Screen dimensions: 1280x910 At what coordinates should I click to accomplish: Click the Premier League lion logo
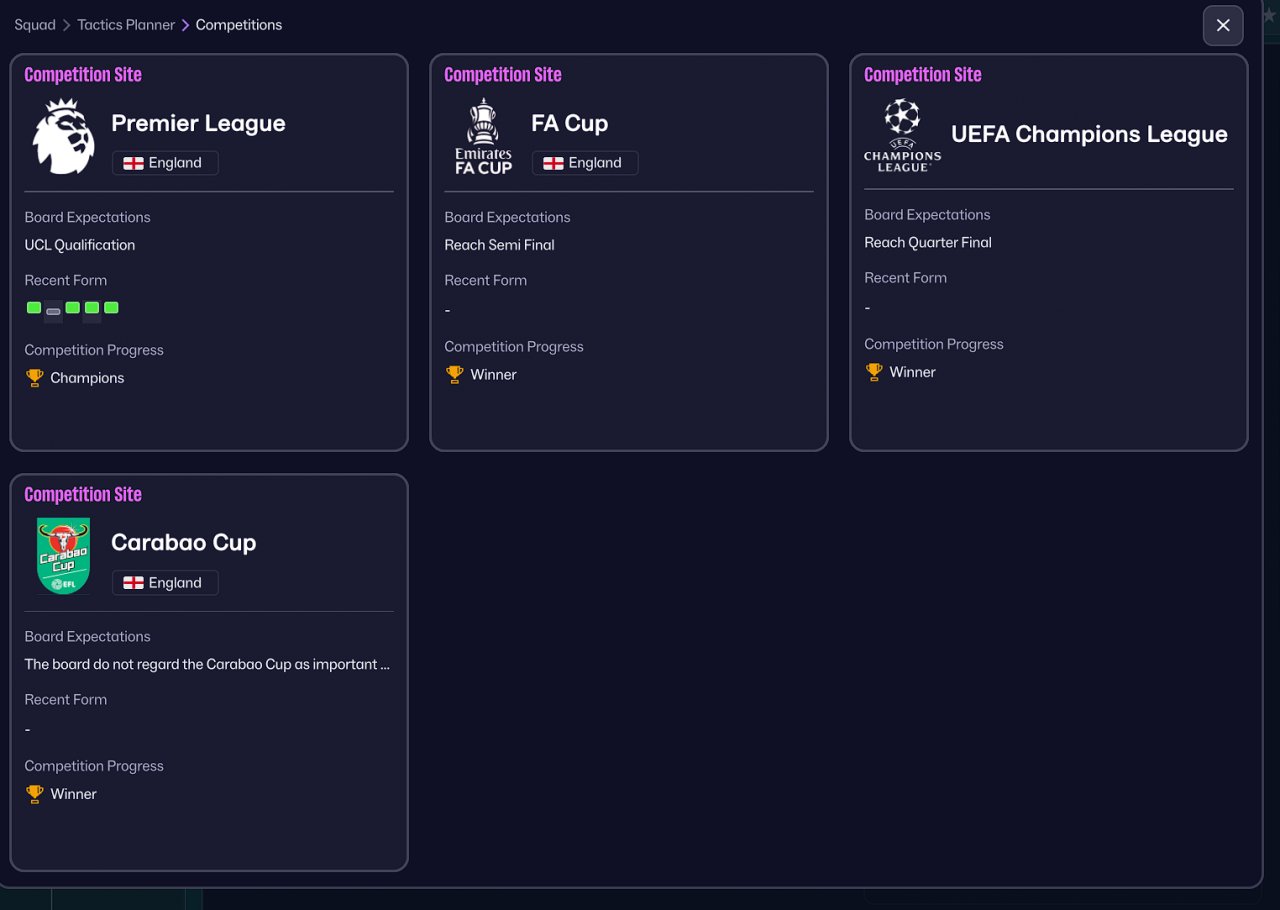[63, 136]
